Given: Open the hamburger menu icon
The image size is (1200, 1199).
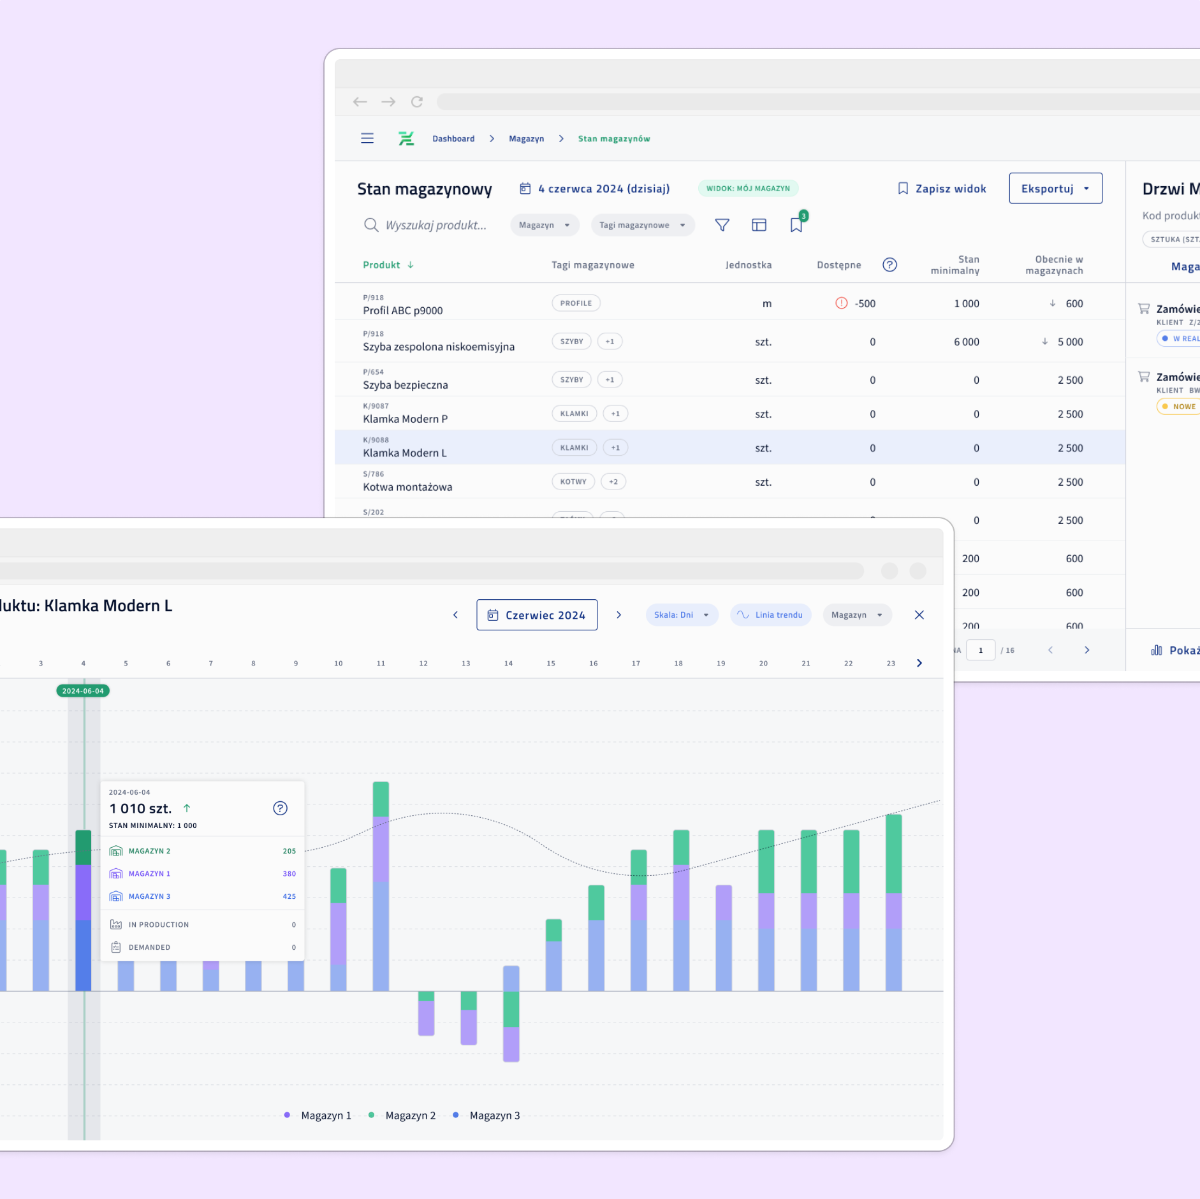Looking at the screenshot, I should coord(367,139).
